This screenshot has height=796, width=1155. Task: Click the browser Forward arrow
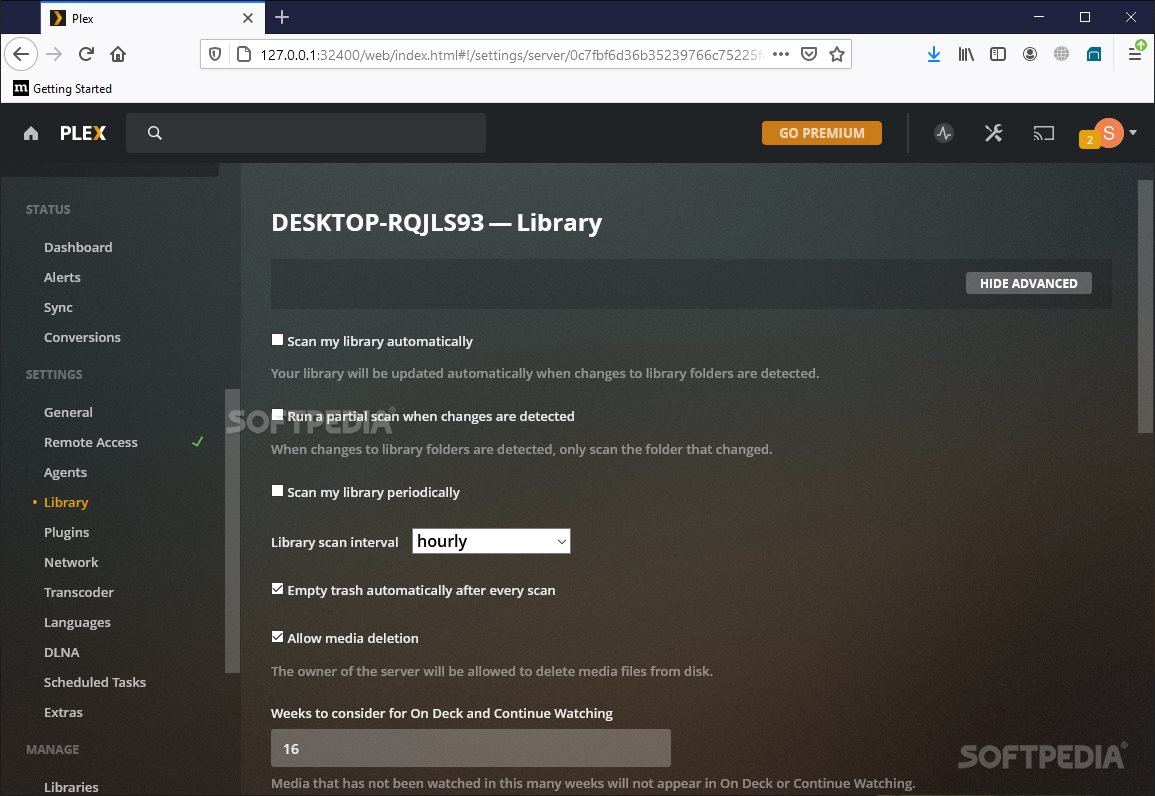coord(54,54)
